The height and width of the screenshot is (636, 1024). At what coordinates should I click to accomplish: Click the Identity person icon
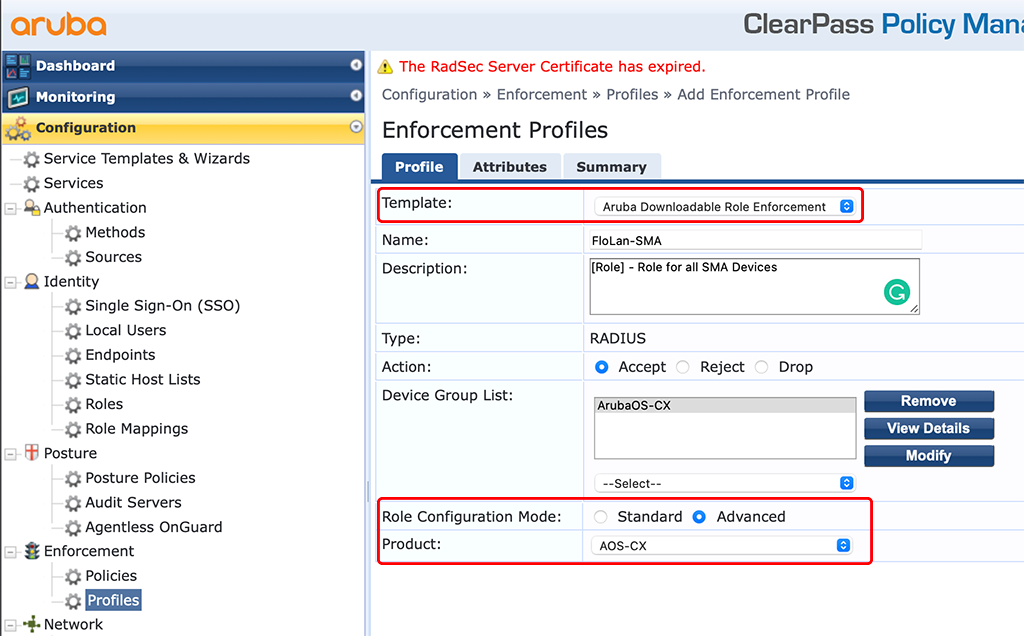click(x=33, y=281)
